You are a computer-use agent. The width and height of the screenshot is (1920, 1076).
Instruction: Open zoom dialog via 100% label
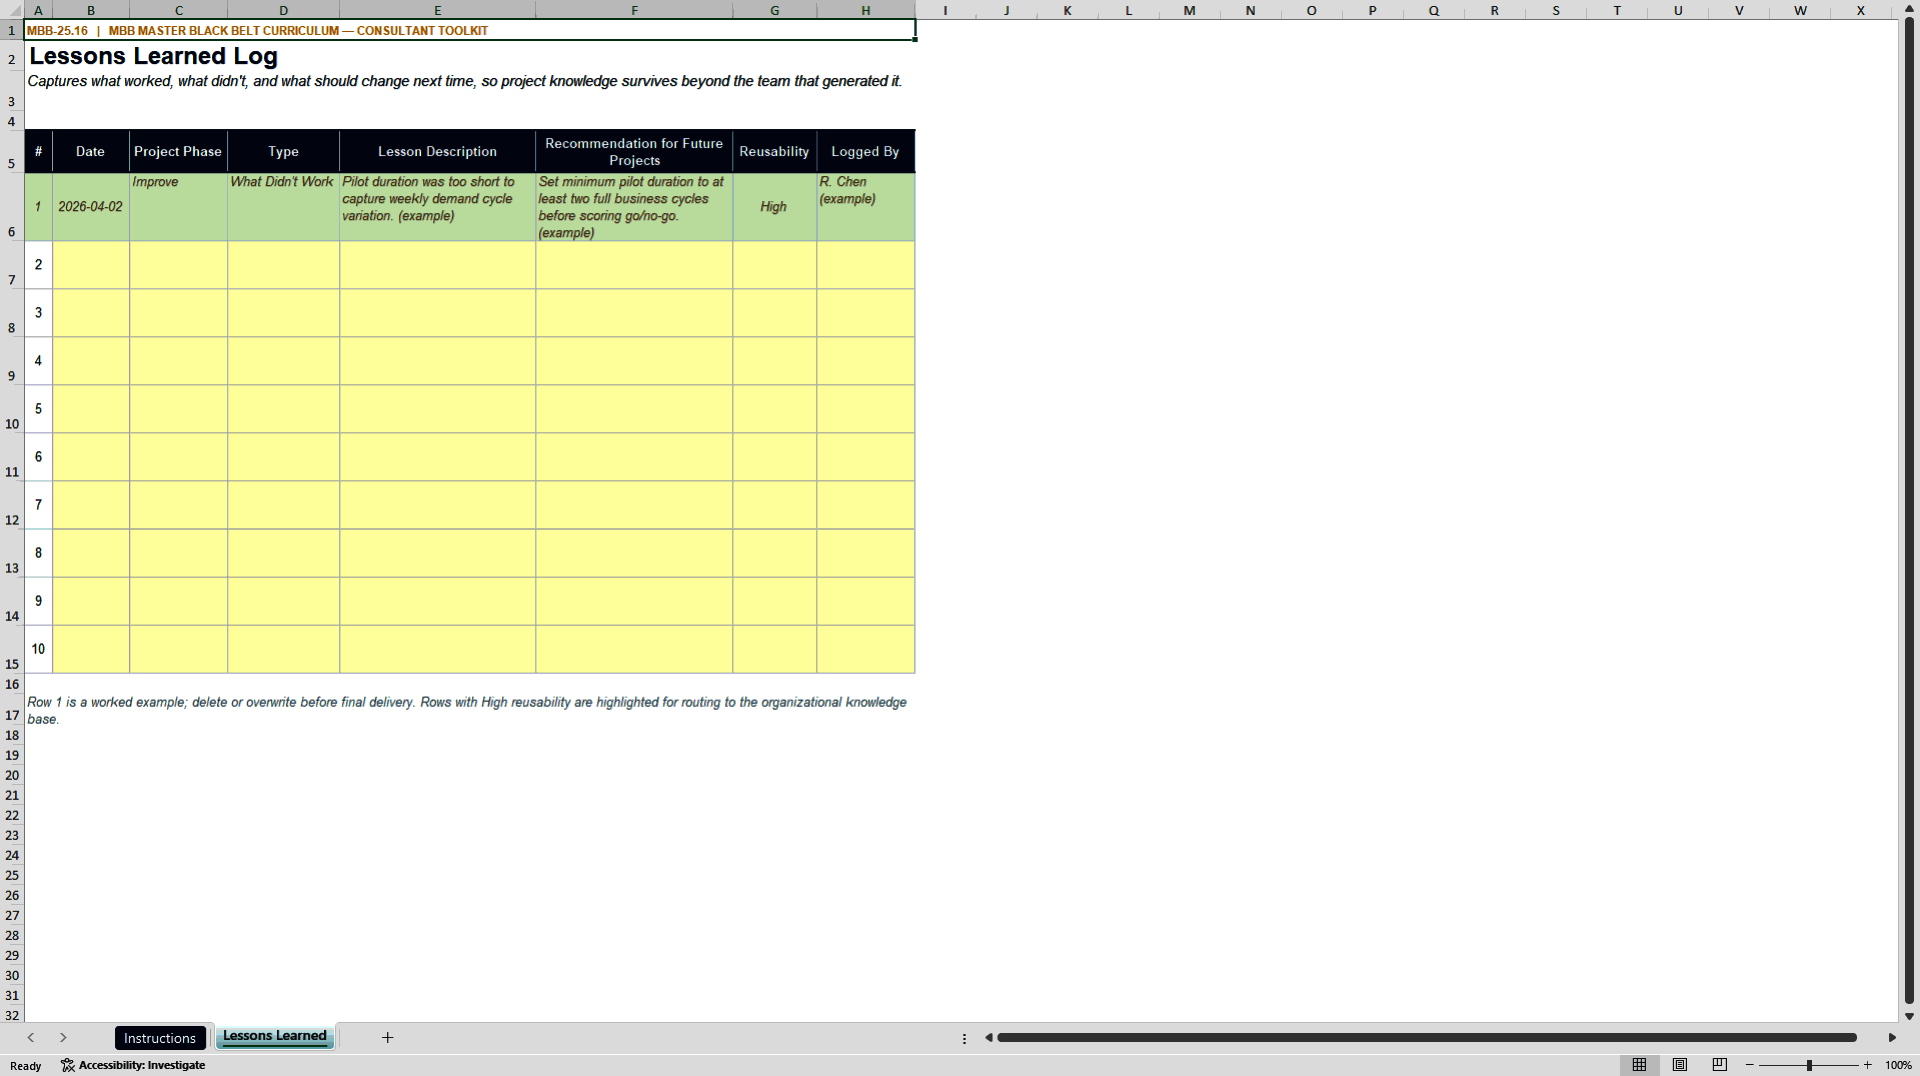pyautogui.click(x=1898, y=1065)
